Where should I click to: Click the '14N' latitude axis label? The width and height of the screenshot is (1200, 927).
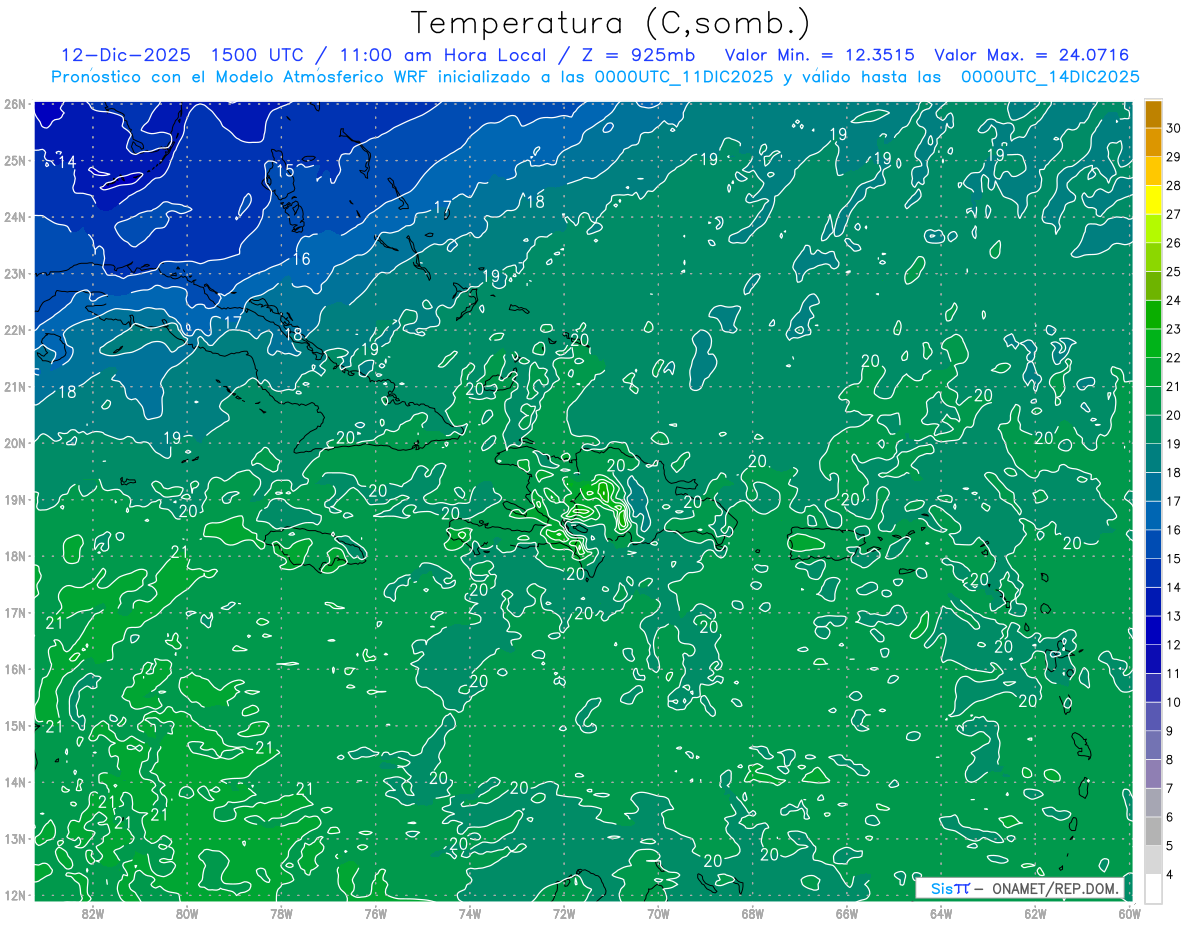pos(14,782)
